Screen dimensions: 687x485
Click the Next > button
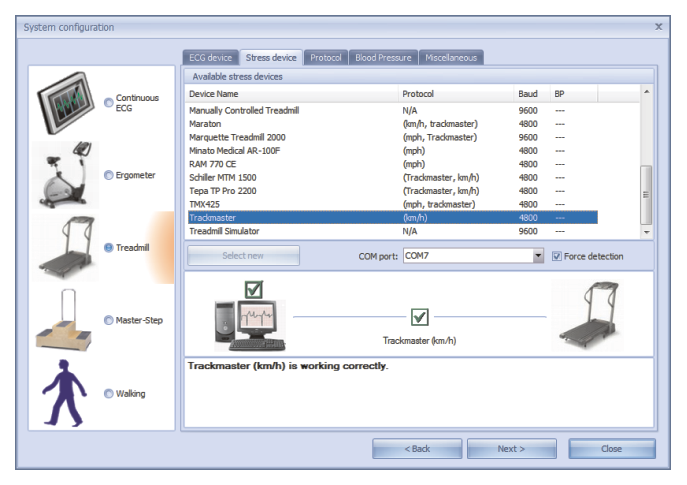pos(512,449)
